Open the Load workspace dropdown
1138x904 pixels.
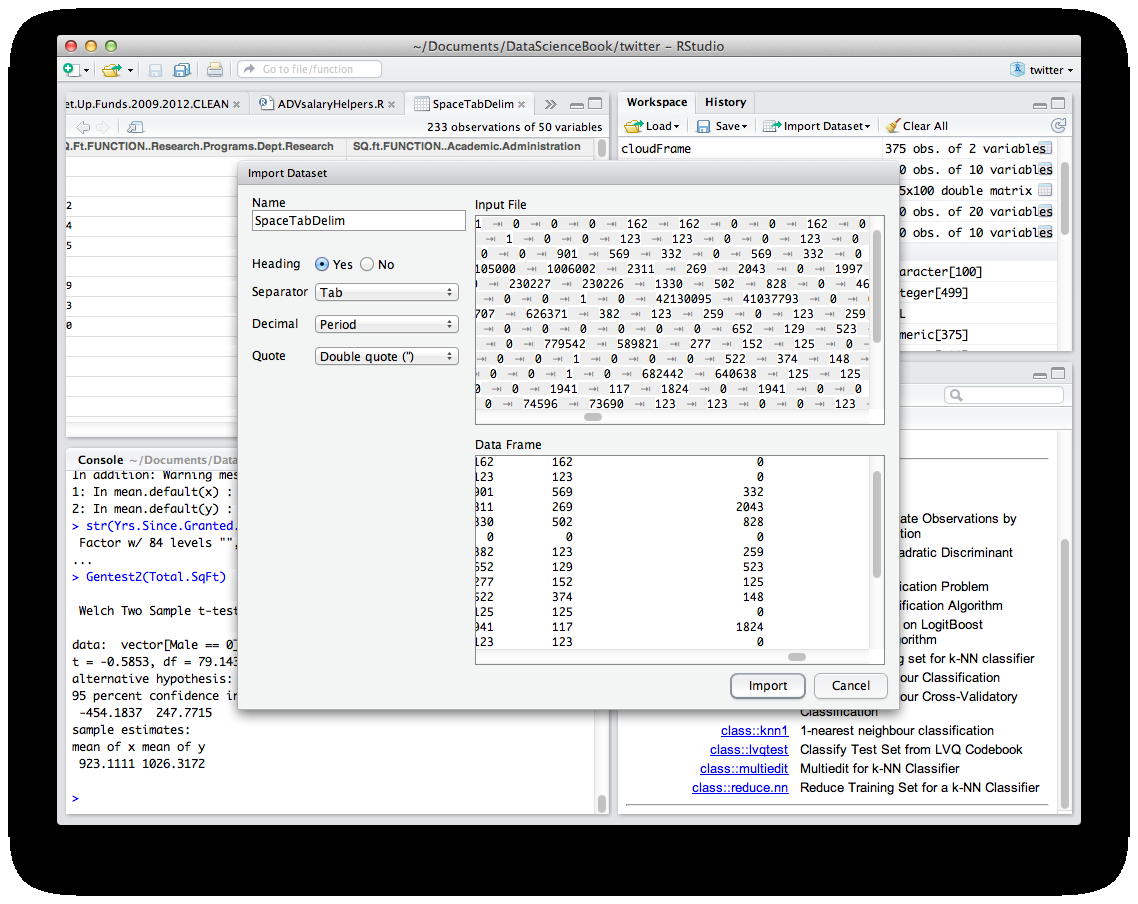652,126
